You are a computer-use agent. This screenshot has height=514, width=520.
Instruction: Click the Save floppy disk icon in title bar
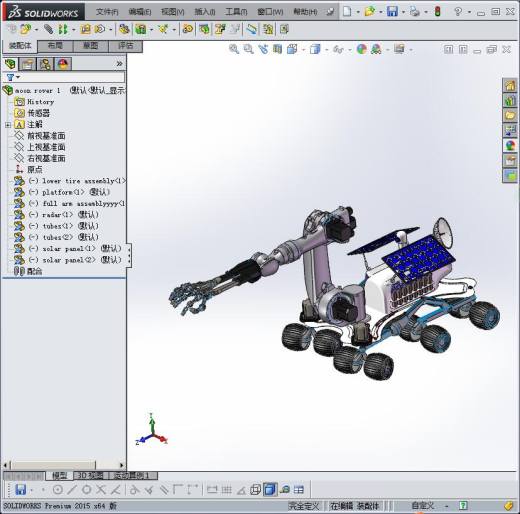(392, 12)
